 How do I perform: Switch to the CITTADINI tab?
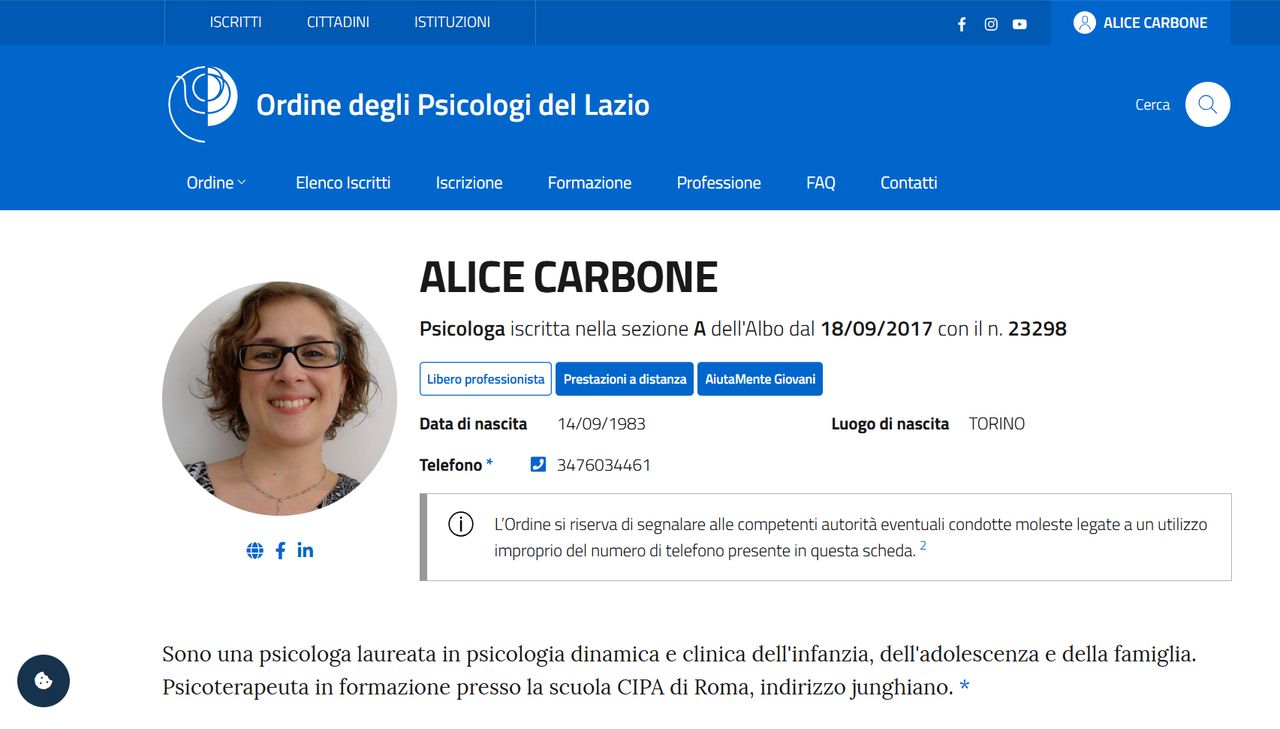click(338, 22)
